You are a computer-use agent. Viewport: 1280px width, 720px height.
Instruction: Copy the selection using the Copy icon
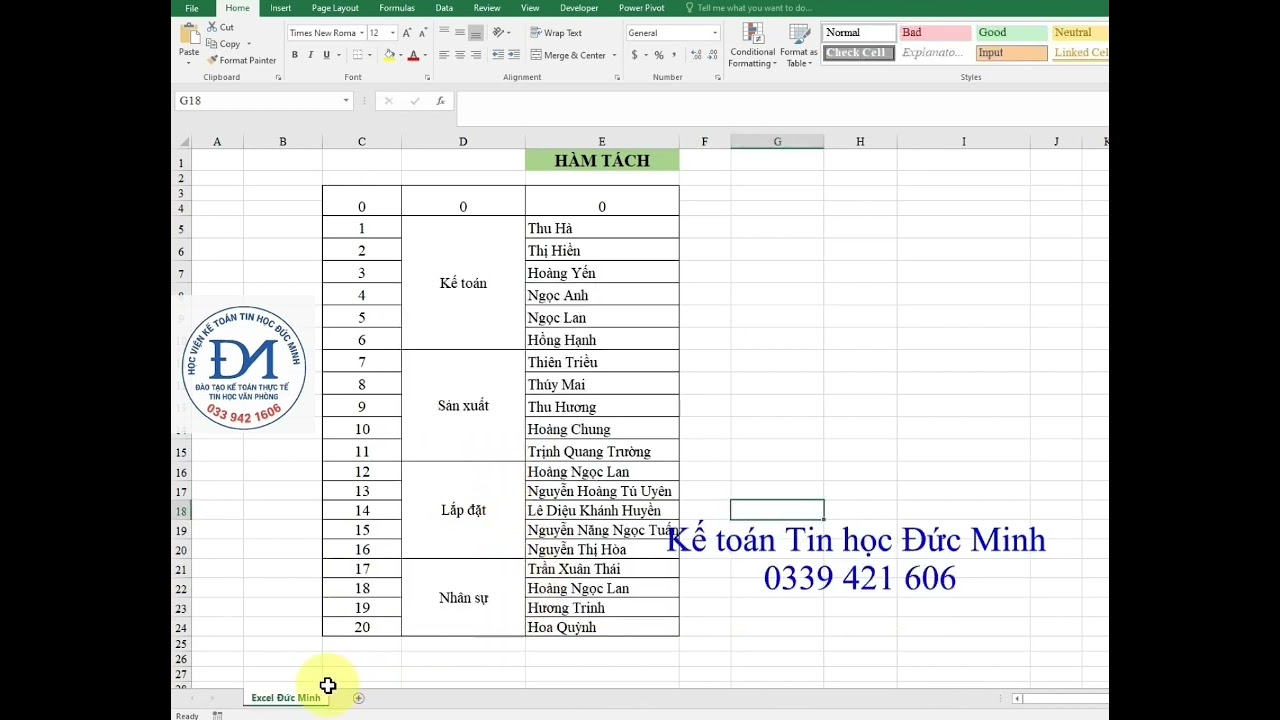[212, 44]
